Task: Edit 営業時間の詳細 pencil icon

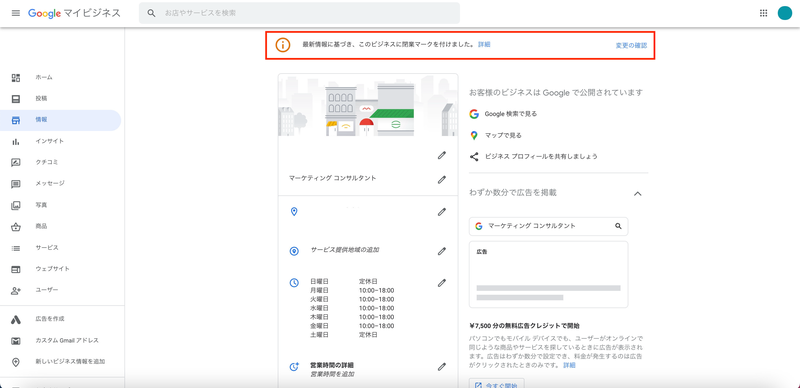Action: (x=442, y=366)
